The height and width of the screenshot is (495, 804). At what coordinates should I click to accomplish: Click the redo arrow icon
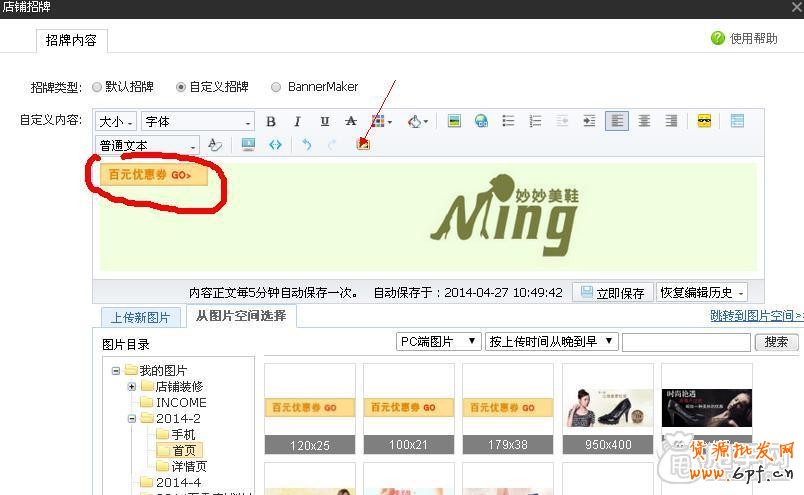(332, 145)
